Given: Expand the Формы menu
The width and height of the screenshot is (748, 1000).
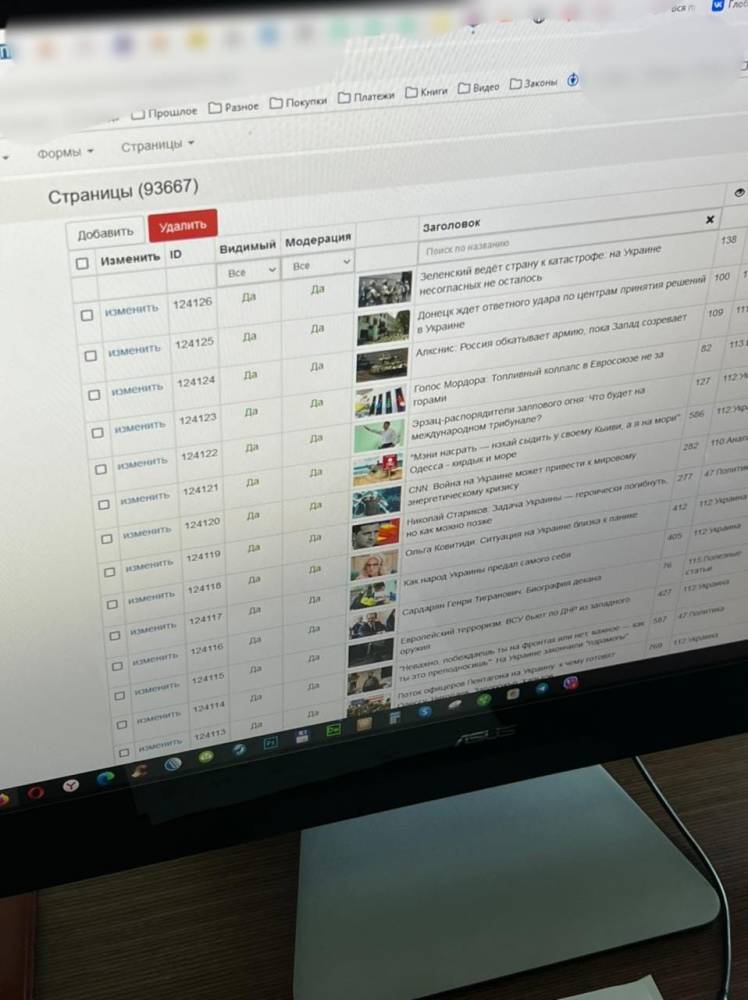Looking at the screenshot, I should click(65, 152).
